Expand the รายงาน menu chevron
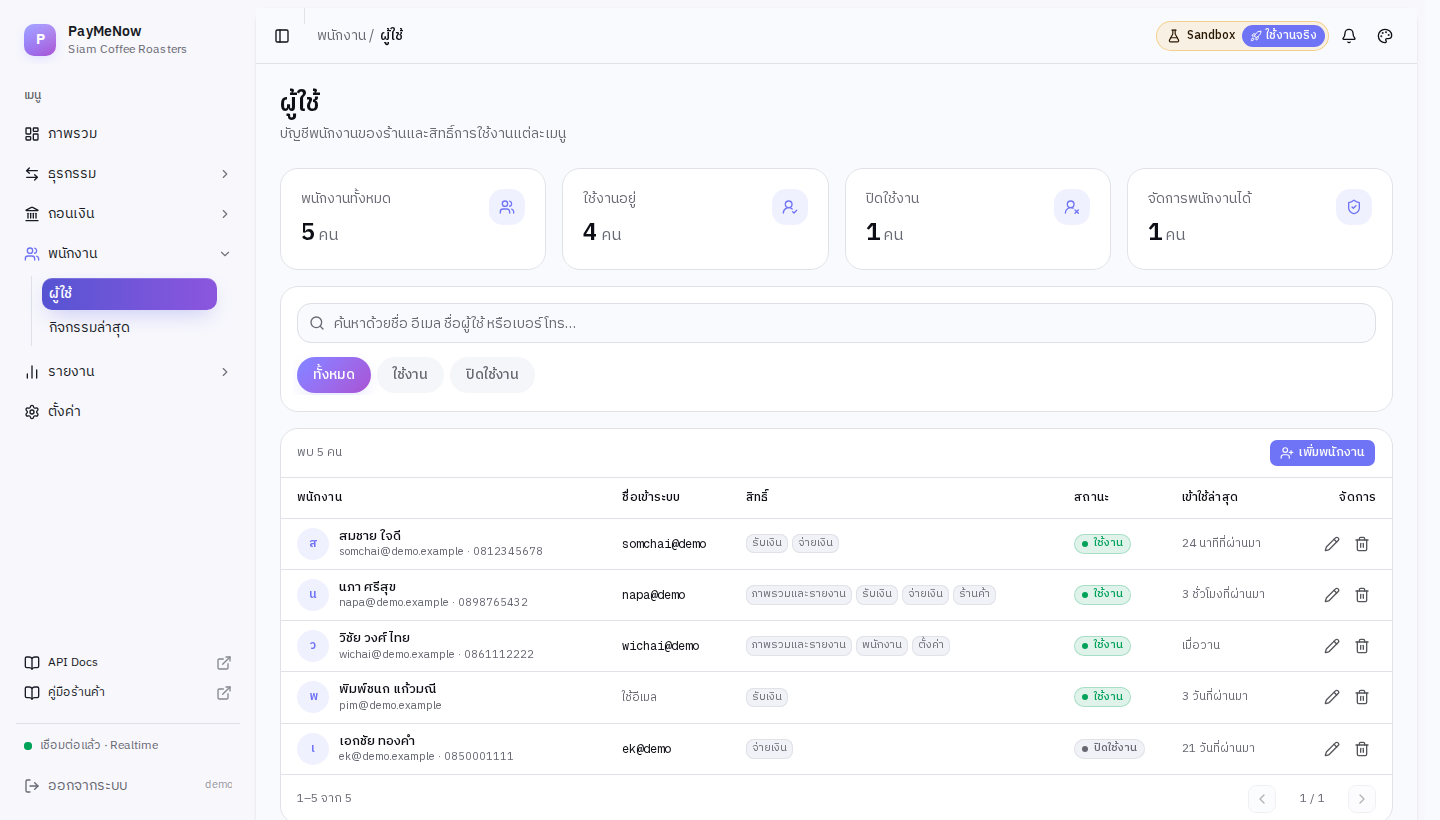 (225, 372)
